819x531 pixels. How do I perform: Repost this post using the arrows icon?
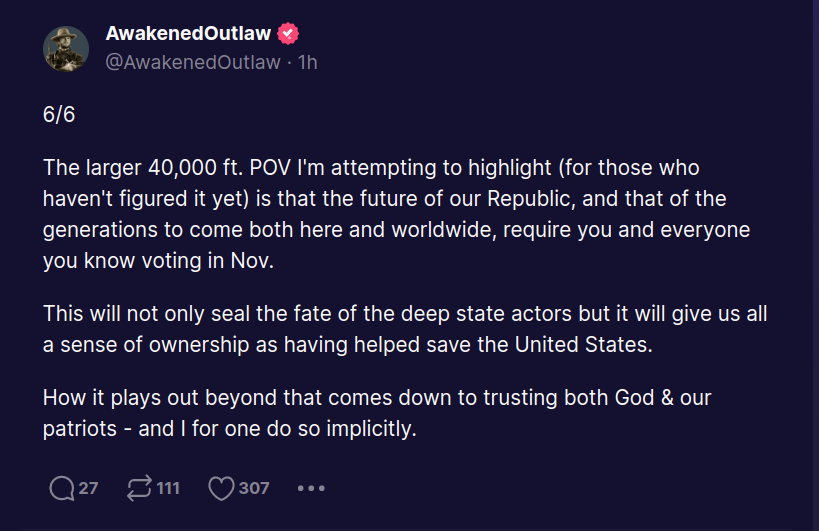pos(138,488)
